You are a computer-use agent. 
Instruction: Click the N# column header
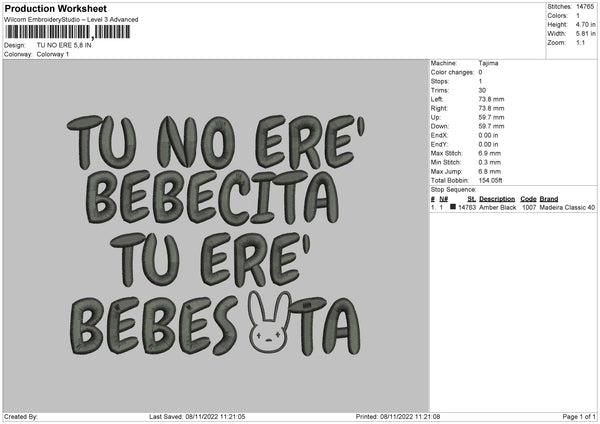(443, 199)
